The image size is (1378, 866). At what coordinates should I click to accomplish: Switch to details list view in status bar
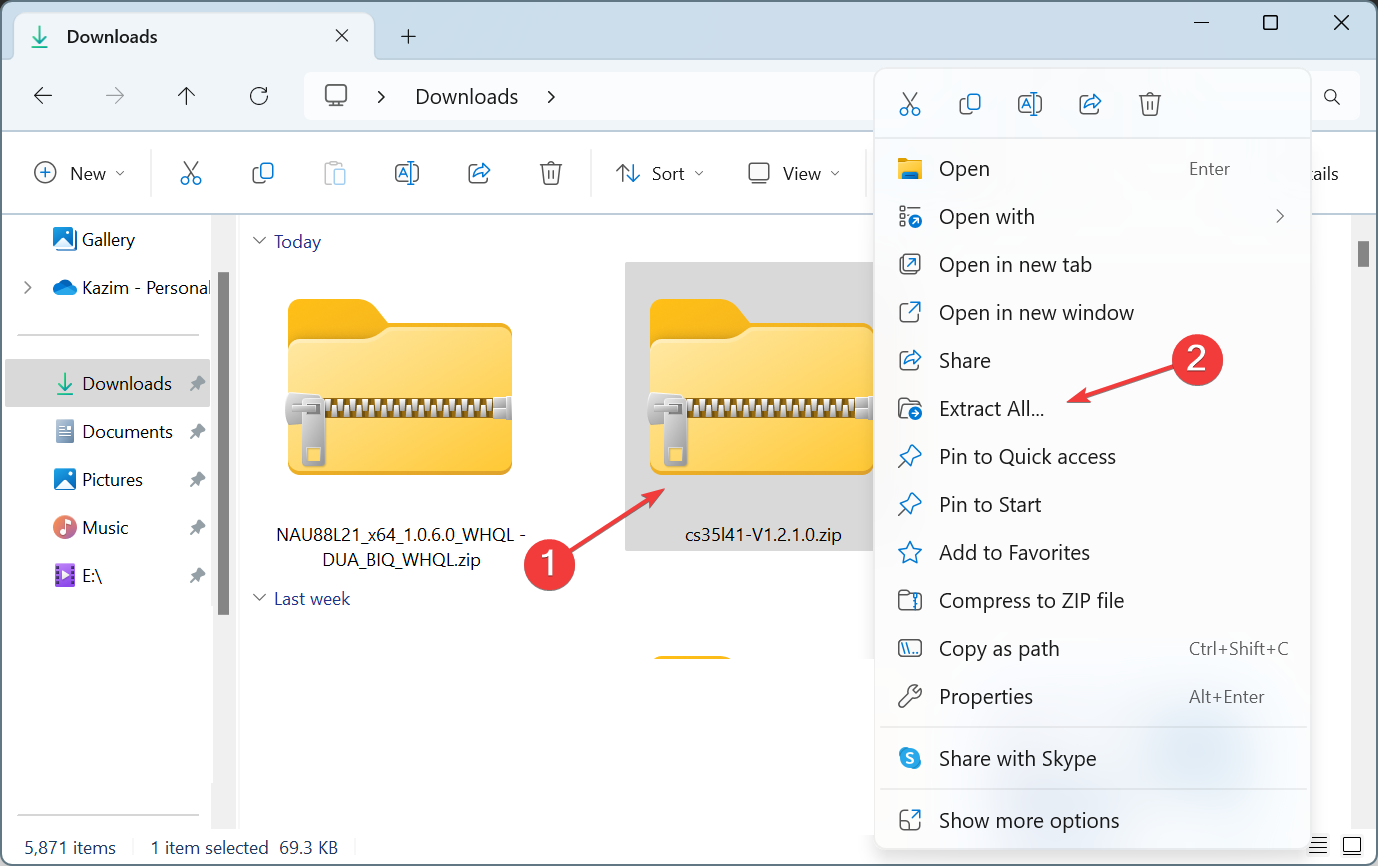pyautogui.click(x=1319, y=845)
